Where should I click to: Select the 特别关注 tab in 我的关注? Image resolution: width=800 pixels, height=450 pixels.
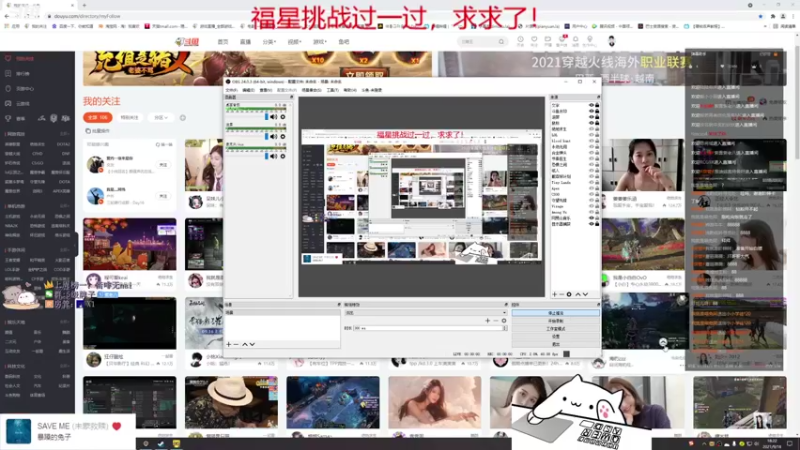click(129, 118)
